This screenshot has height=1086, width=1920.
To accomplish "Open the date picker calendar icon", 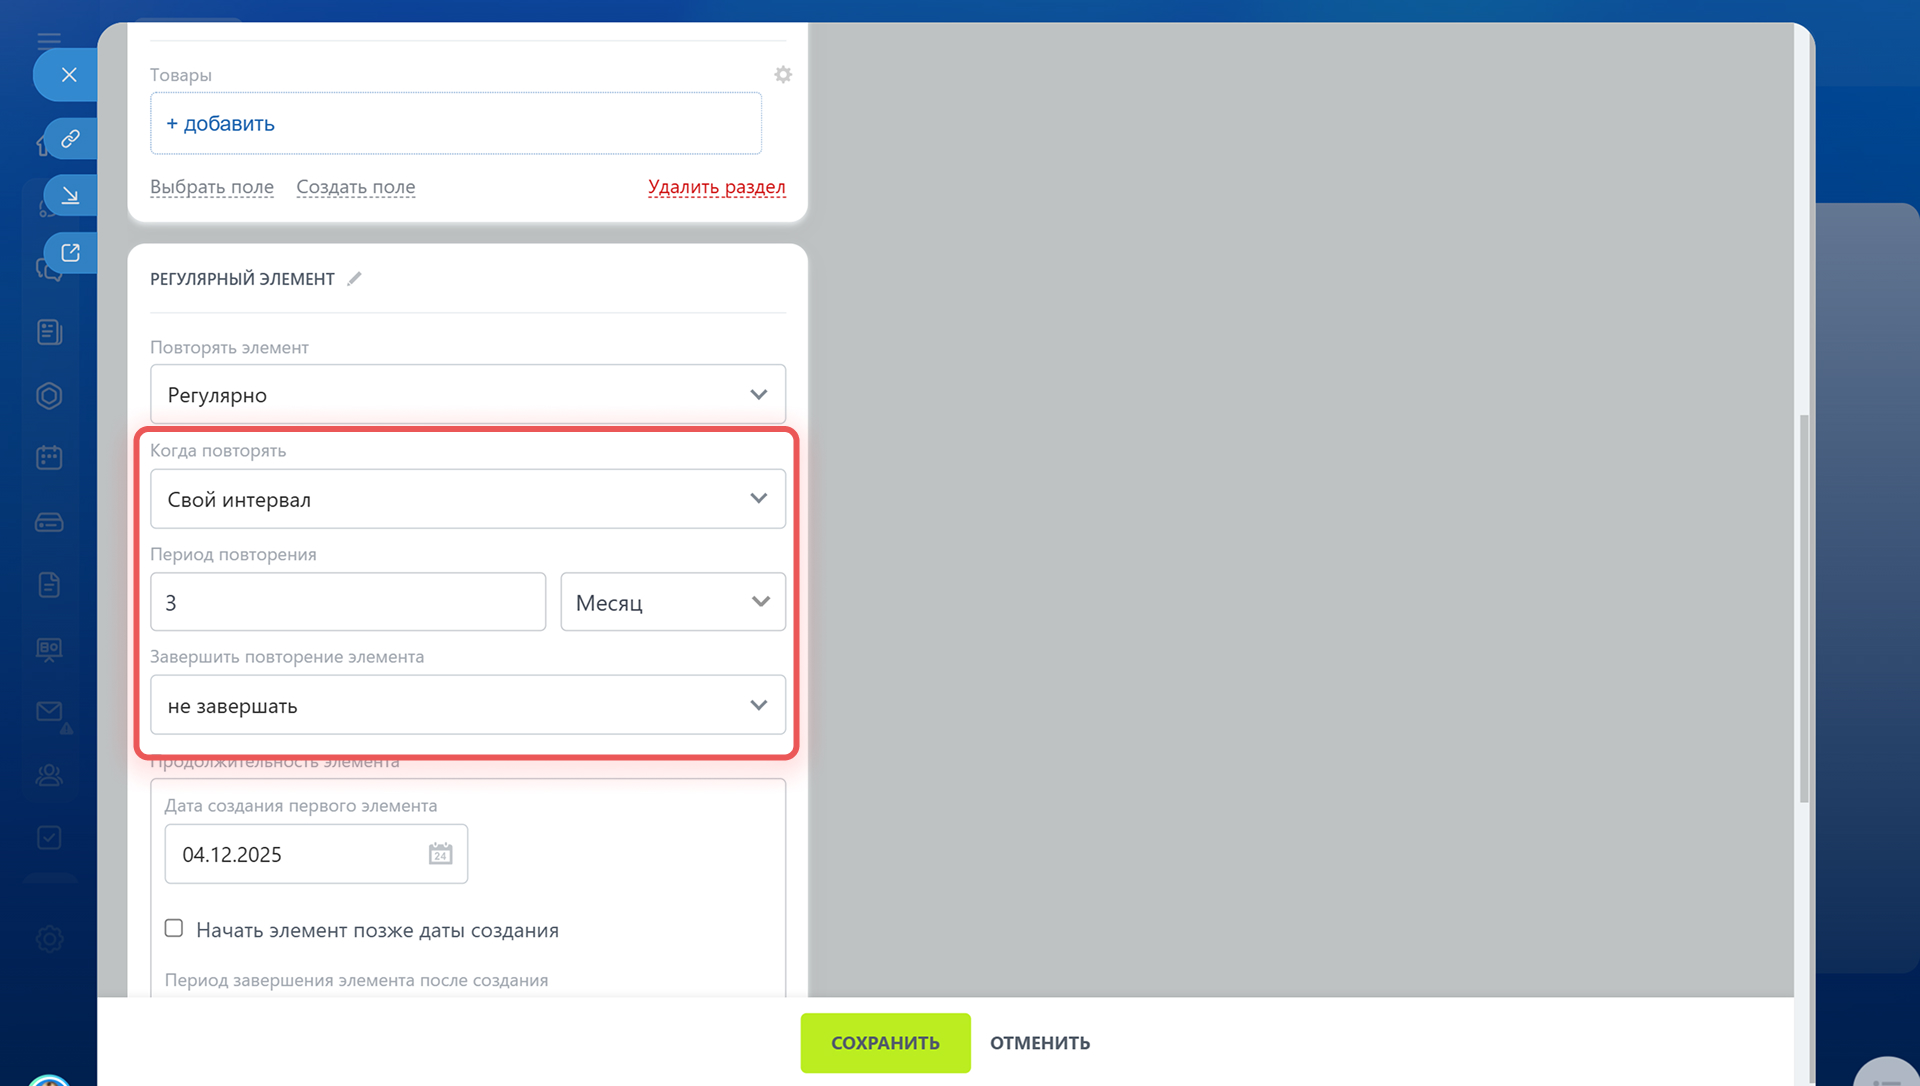I will click(440, 854).
